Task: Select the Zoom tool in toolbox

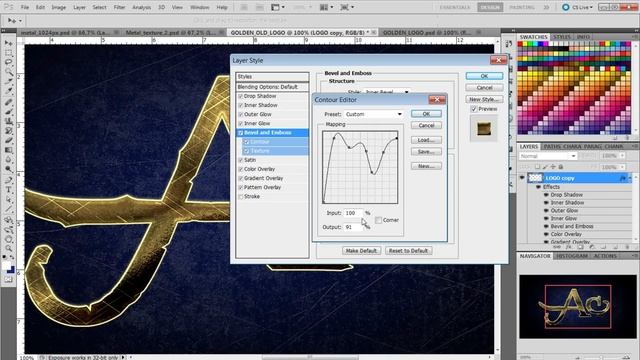Action: point(9,249)
